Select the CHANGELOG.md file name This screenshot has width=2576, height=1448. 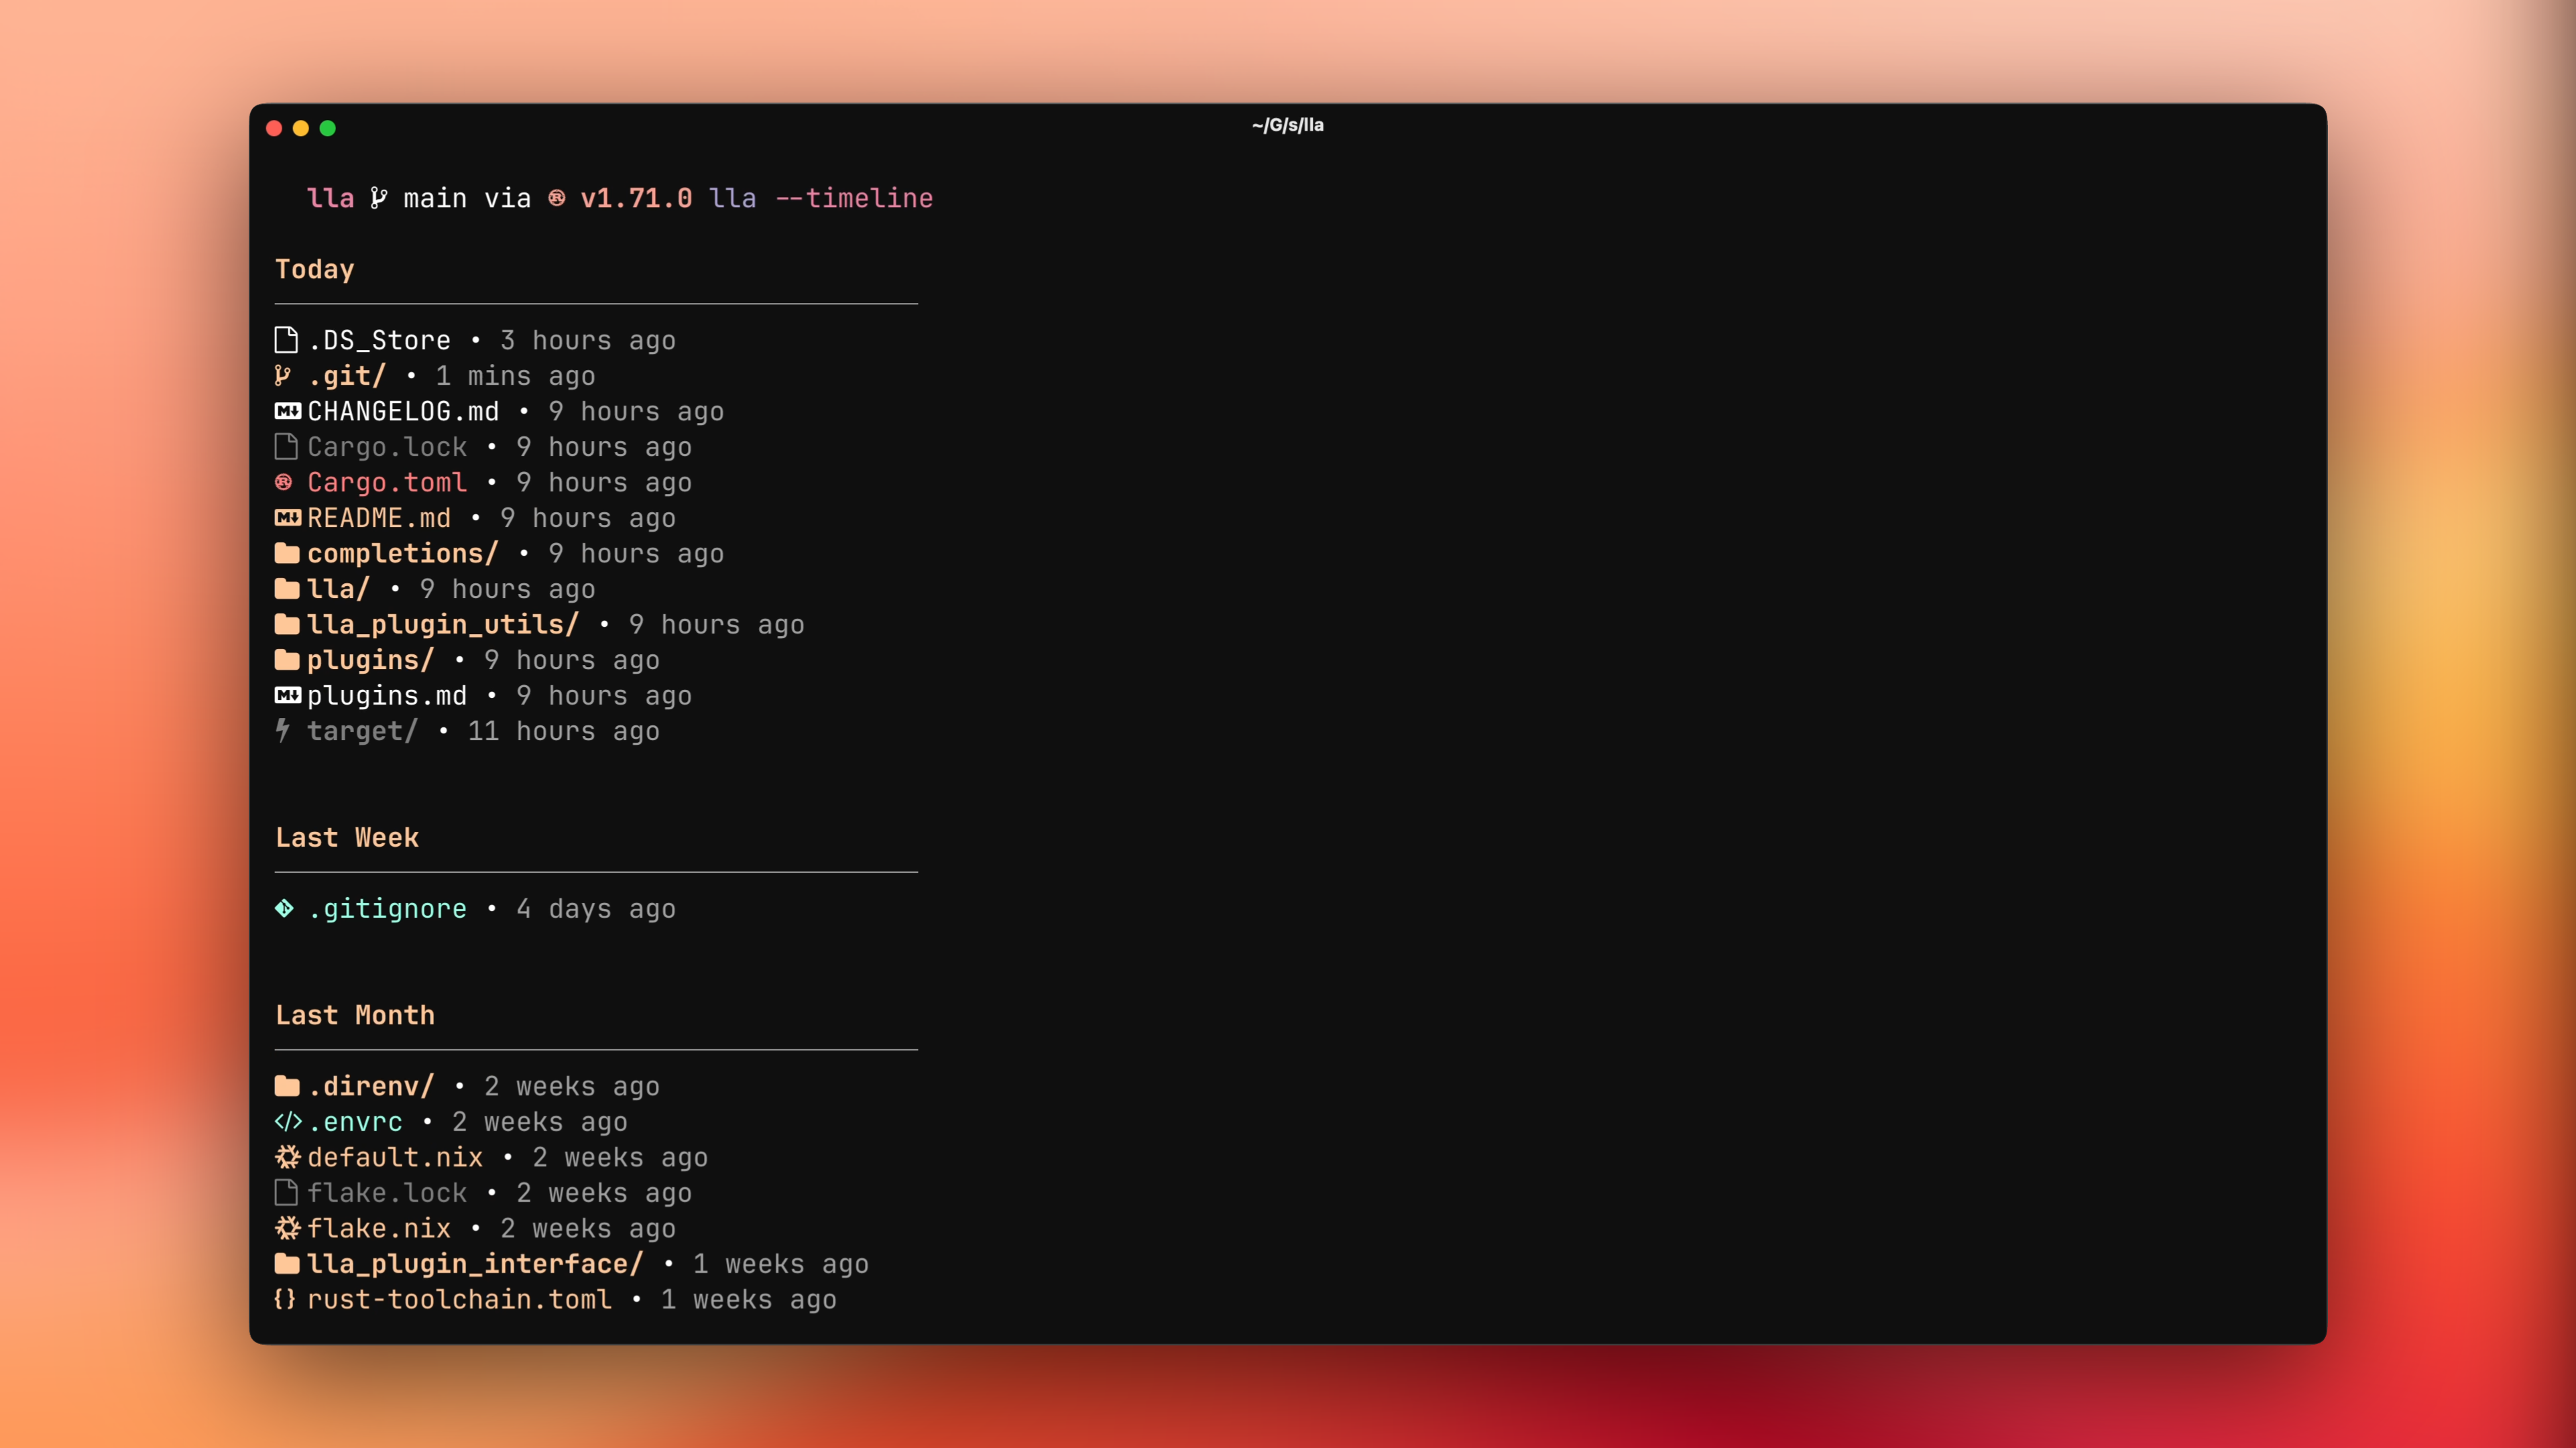[403, 411]
